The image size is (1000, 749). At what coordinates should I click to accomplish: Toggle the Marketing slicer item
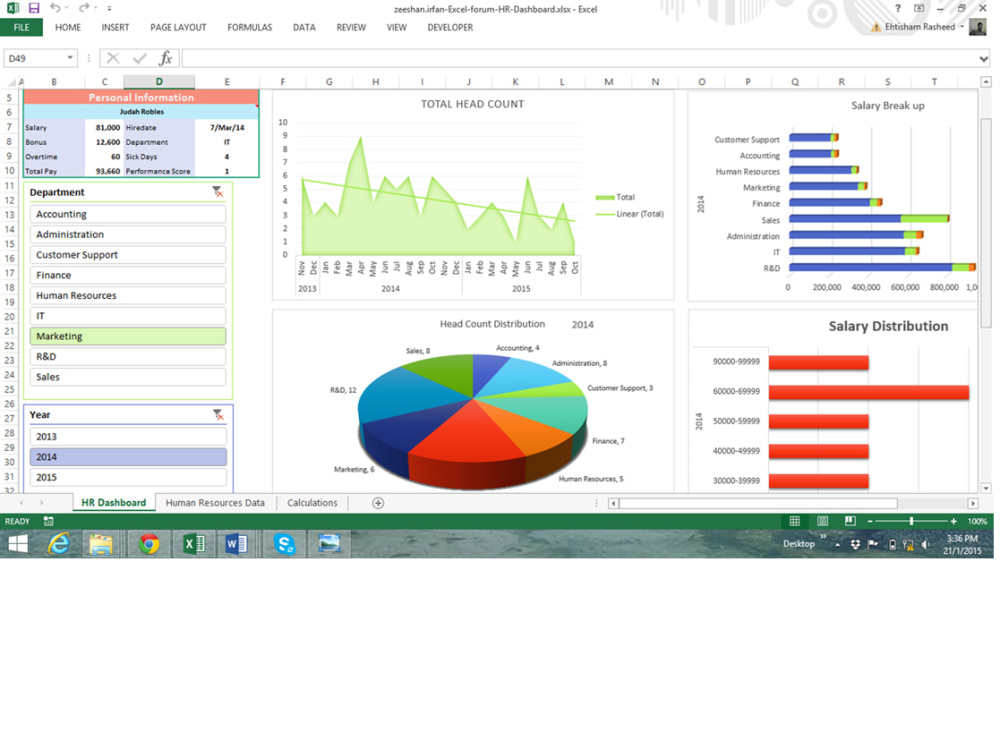coord(128,336)
